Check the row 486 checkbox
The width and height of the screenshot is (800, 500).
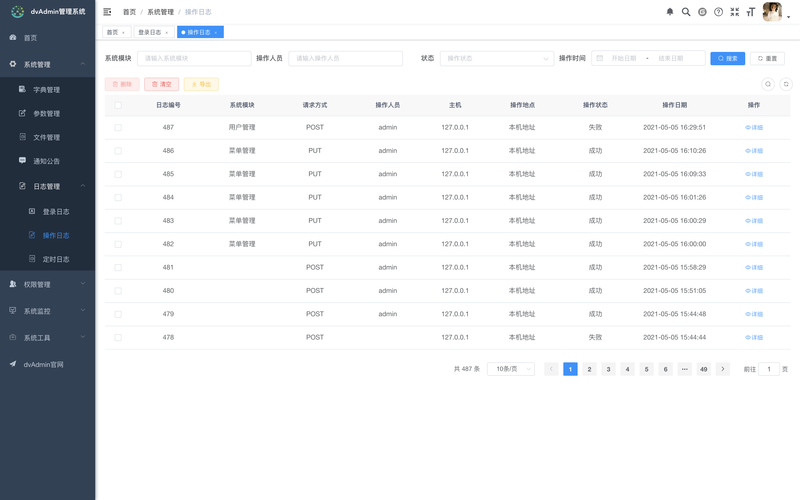tap(118, 151)
